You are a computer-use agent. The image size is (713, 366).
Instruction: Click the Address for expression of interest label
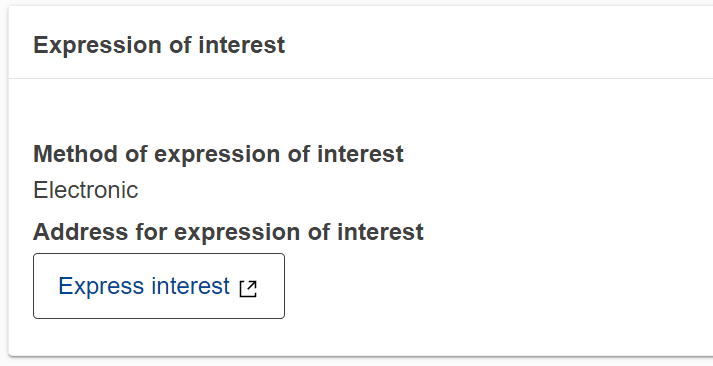pyautogui.click(x=228, y=232)
